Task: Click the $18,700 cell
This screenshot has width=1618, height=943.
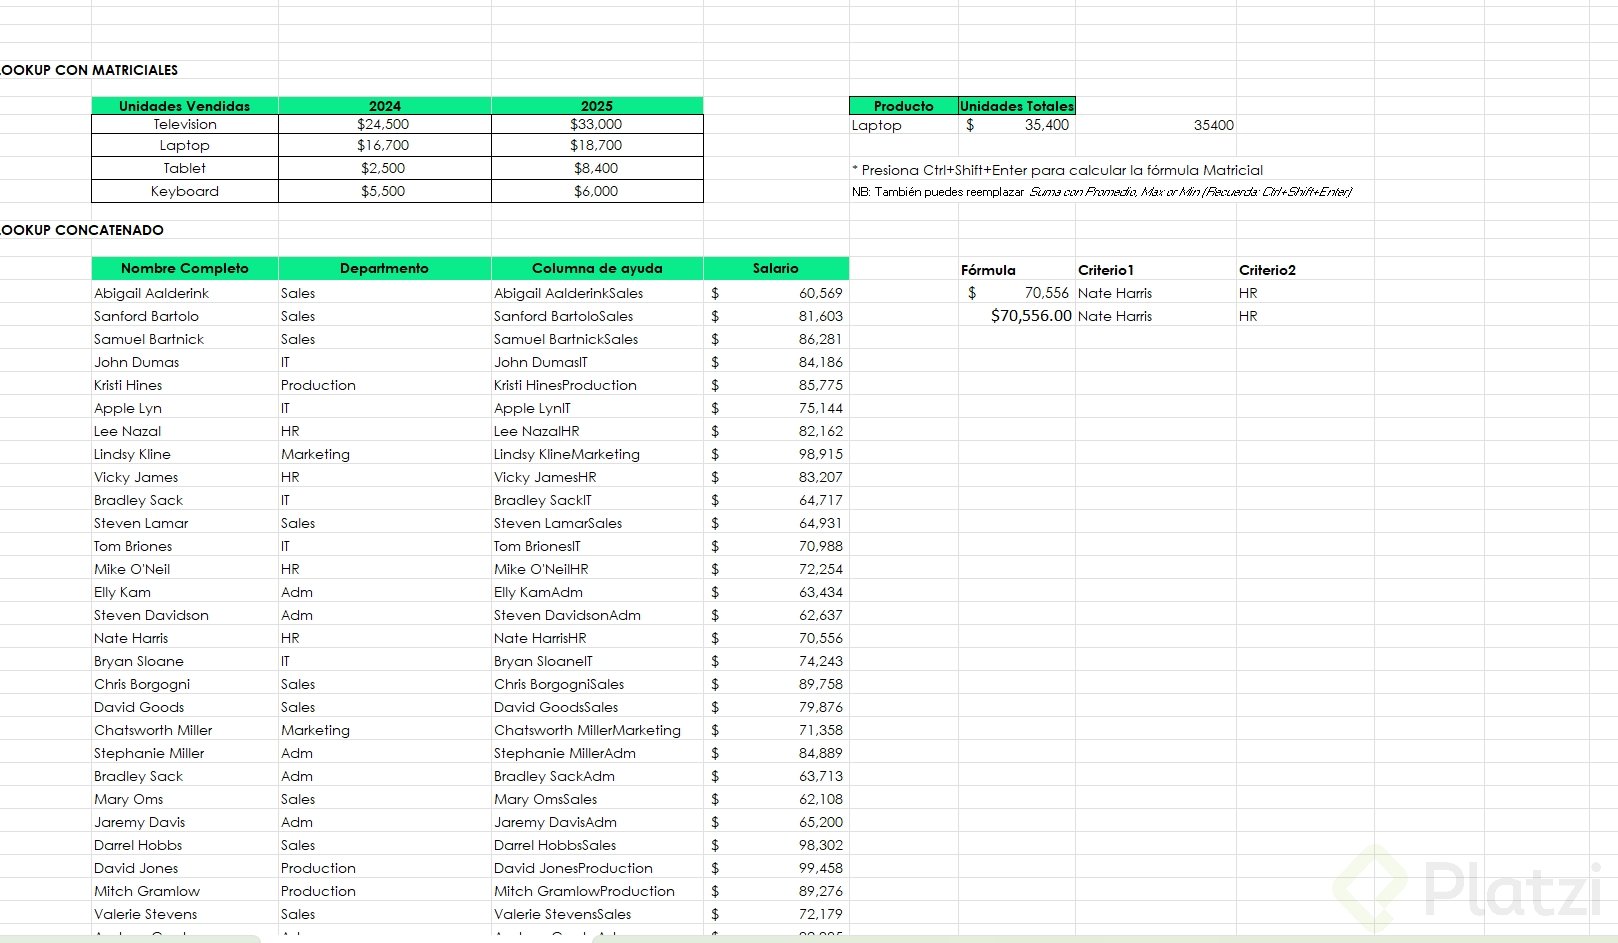Action: point(597,145)
